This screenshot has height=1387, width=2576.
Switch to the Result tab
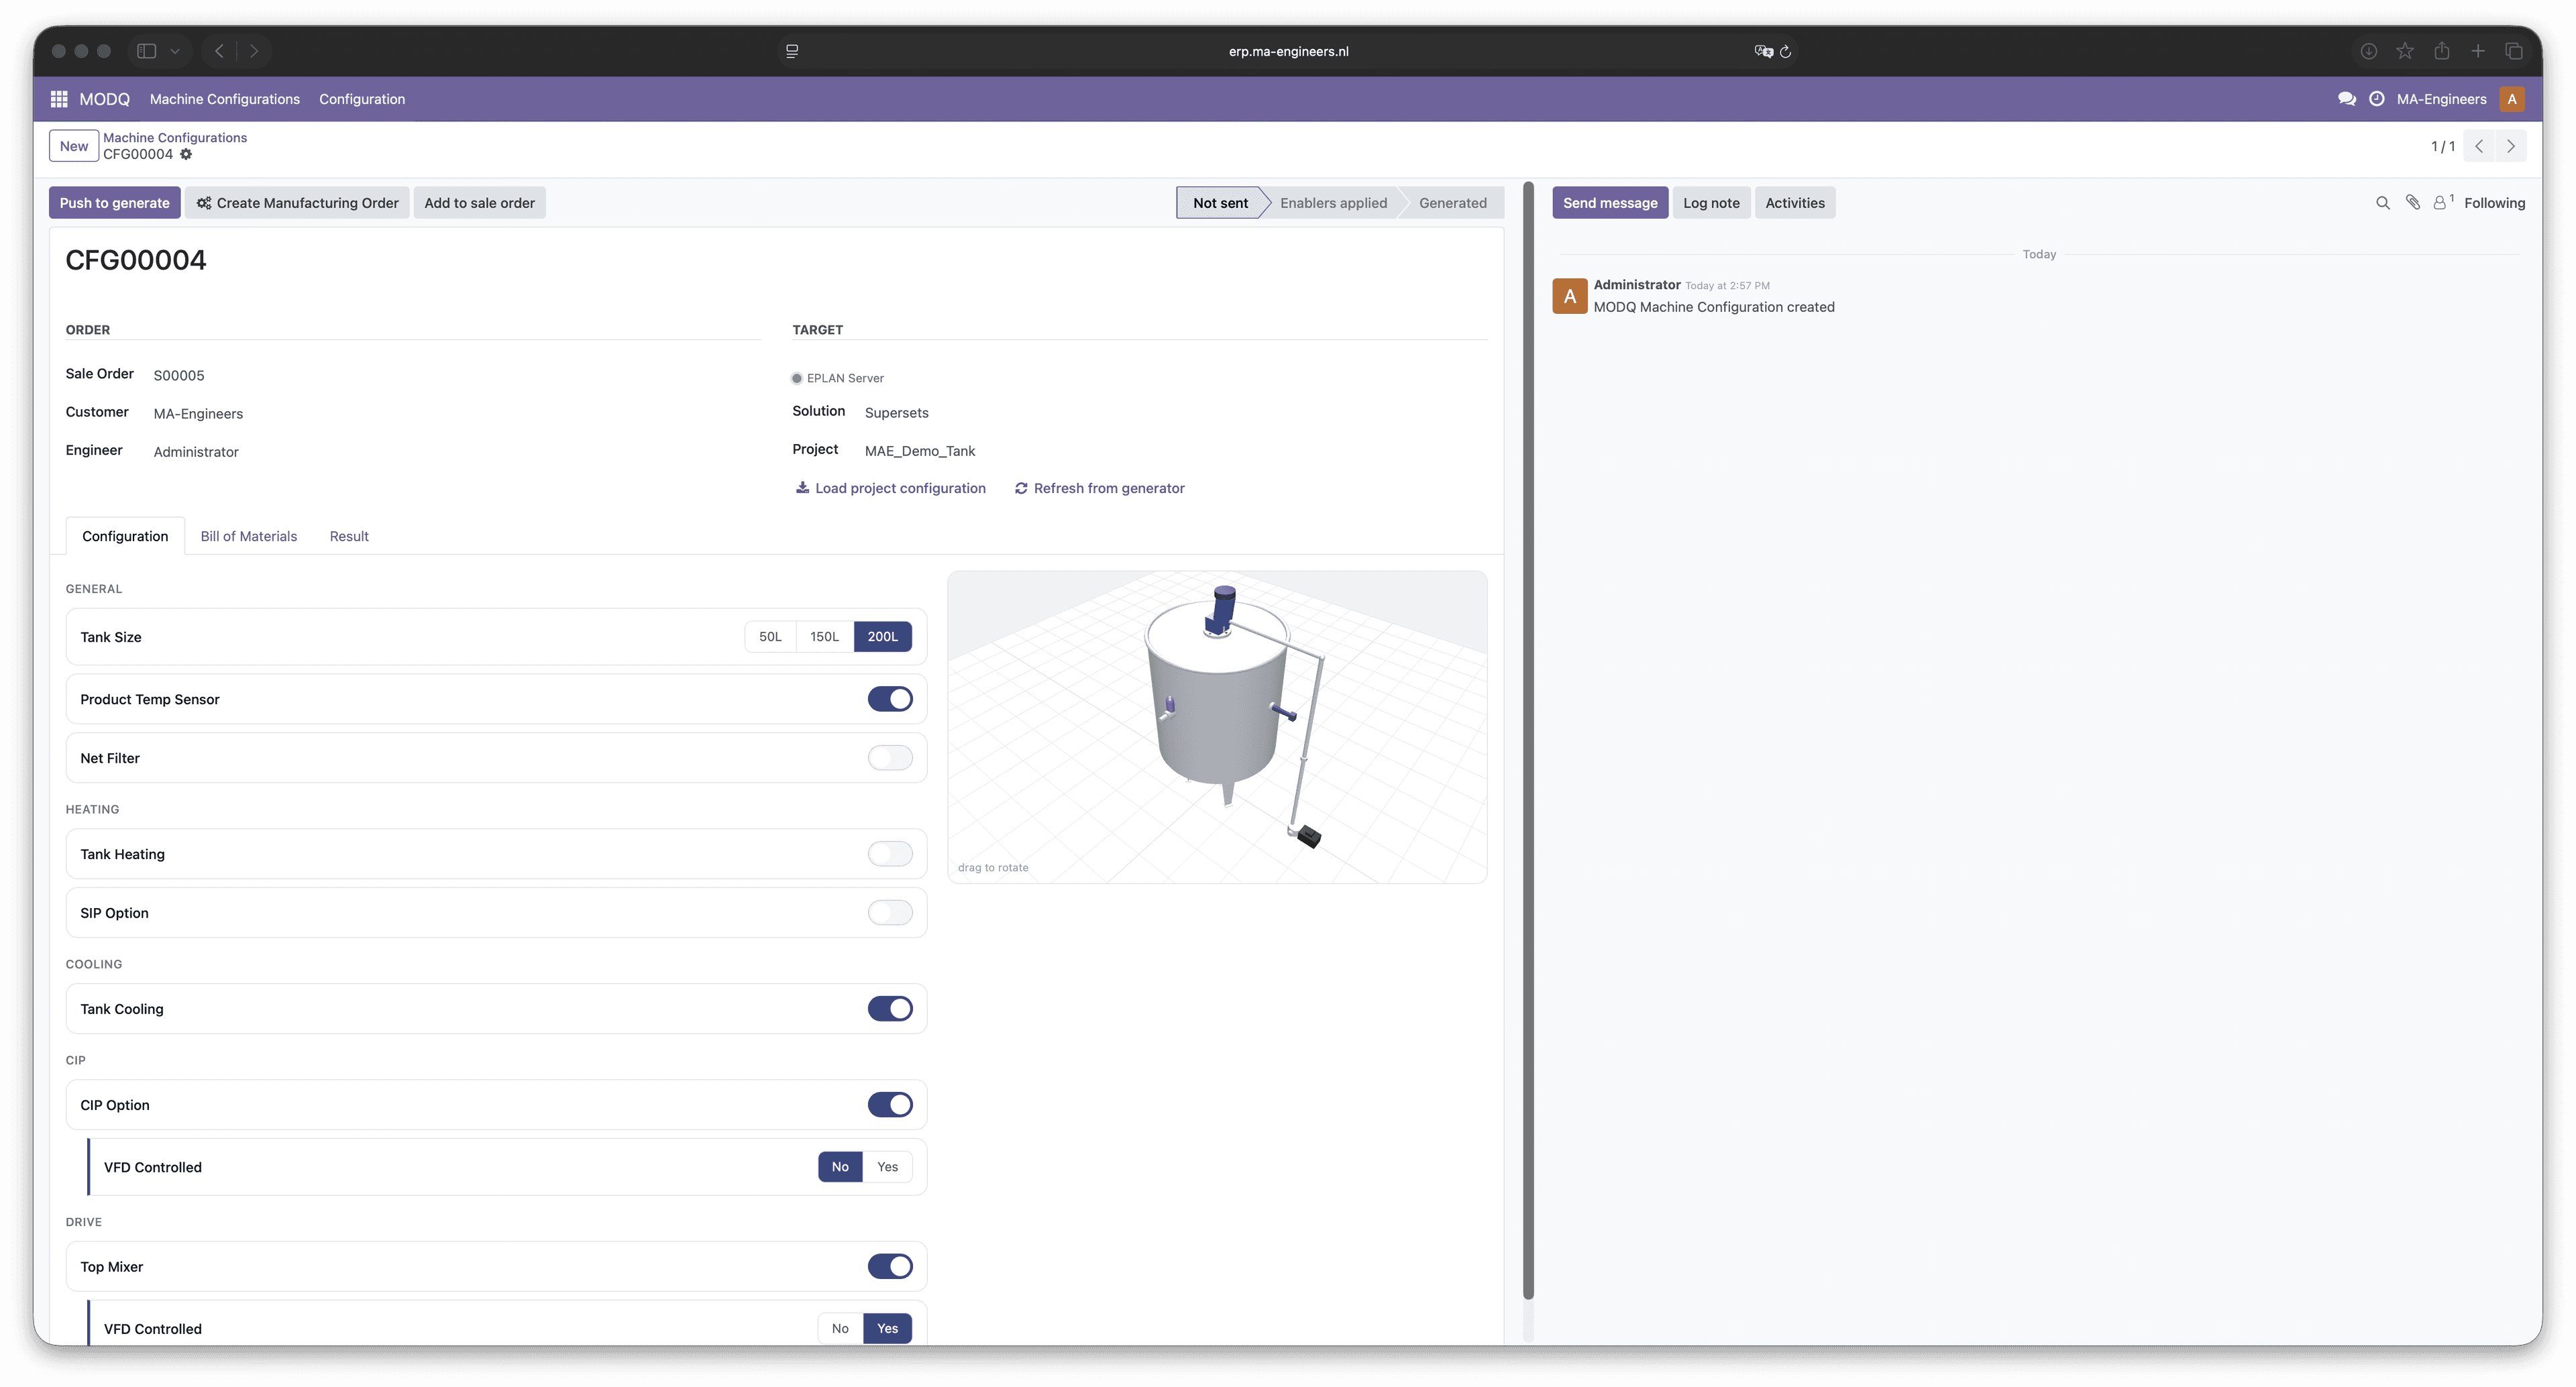[349, 536]
